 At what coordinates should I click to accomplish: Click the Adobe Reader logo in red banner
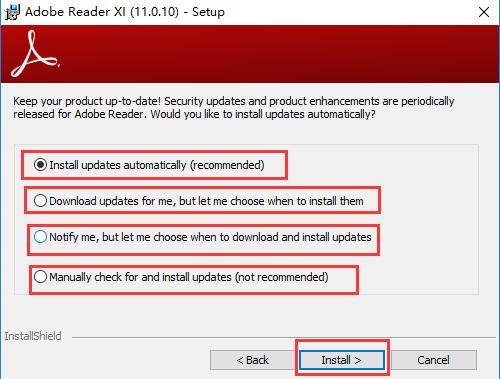tap(35, 54)
